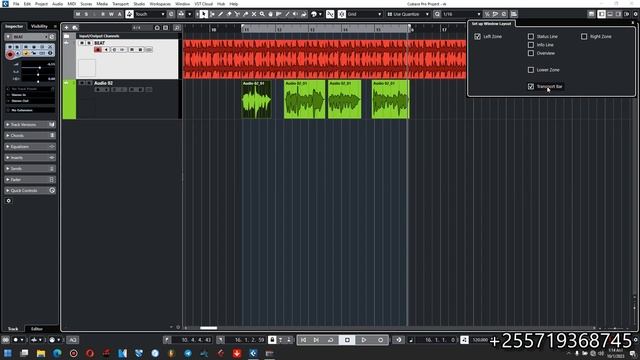Open the Touch automation mode dropdown

coord(150,14)
